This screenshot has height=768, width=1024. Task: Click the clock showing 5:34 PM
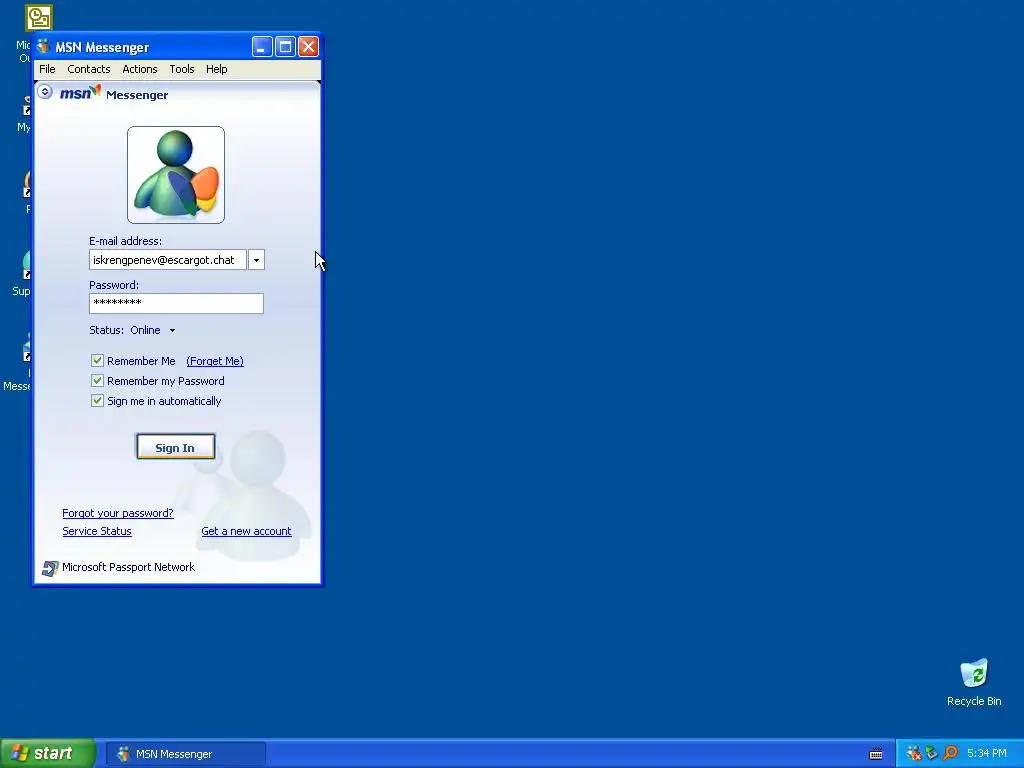(987, 753)
